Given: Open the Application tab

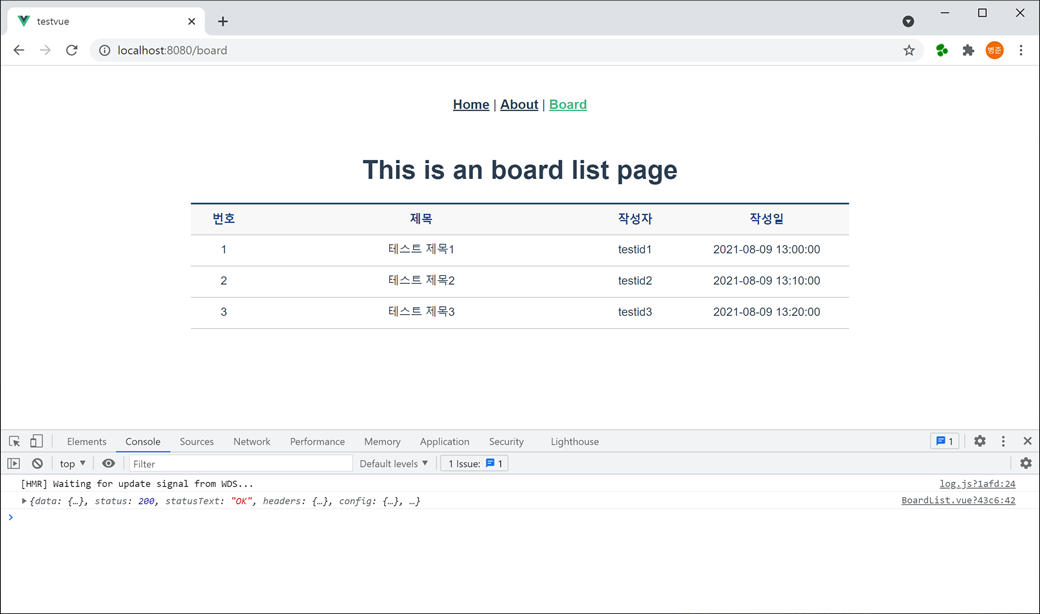Looking at the screenshot, I should point(444,442).
